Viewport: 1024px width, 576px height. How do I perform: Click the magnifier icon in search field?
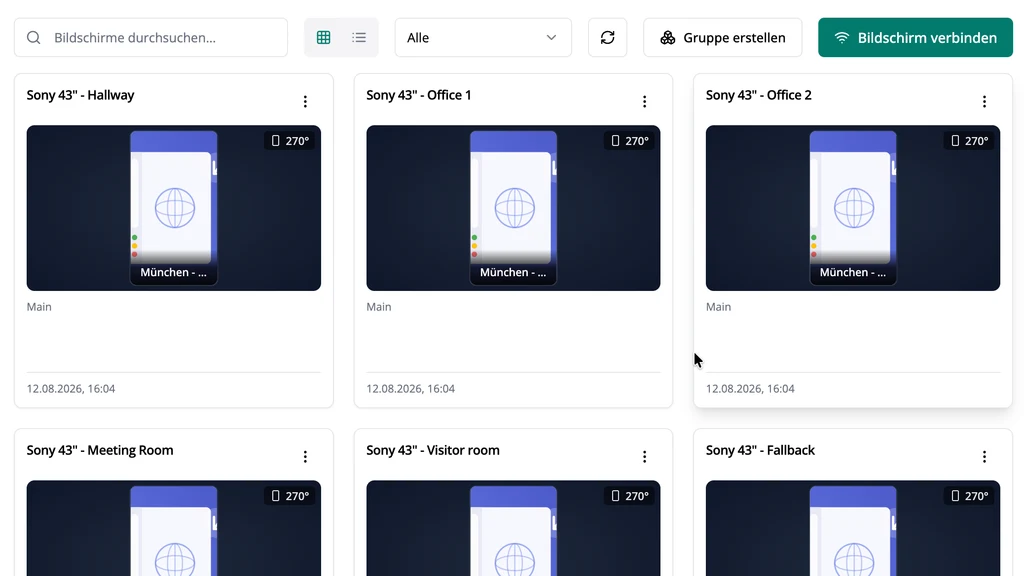(x=33, y=37)
